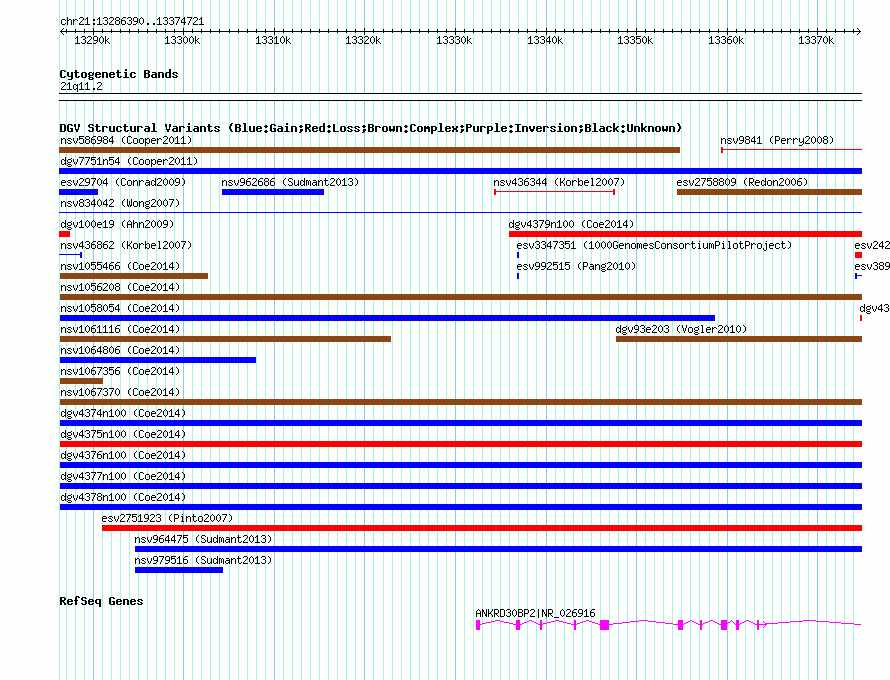Click the dgv4379n100 (Coe2014) red bar
Screen dimensions: 890x680
tap(685, 234)
